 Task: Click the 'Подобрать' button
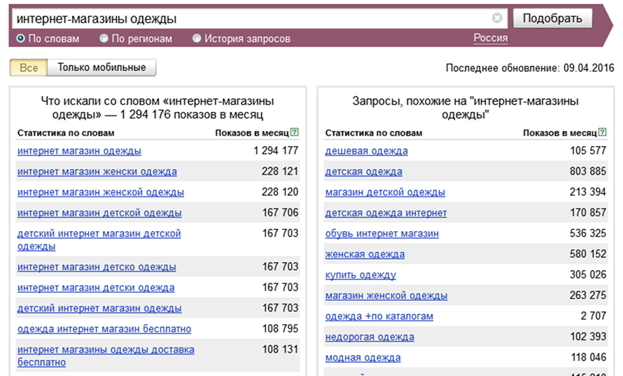[x=553, y=18]
